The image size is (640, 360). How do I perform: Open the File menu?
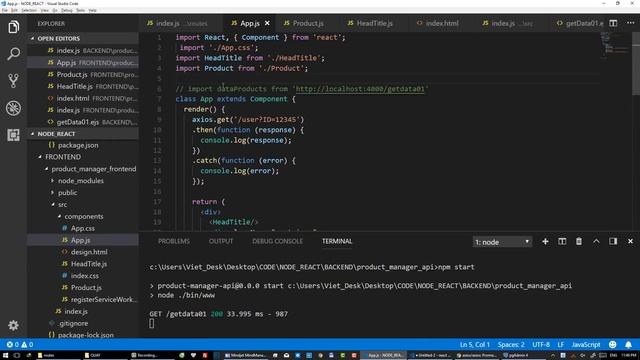4,10
